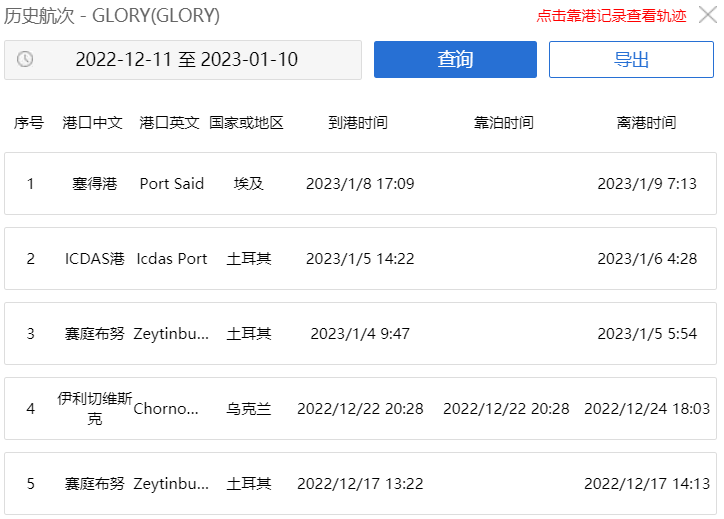Image resolution: width=724 pixels, height=519 pixels.
Task: Click departure time 2023/1/6 4:28
Action: pyautogui.click(x=647, y=259)
